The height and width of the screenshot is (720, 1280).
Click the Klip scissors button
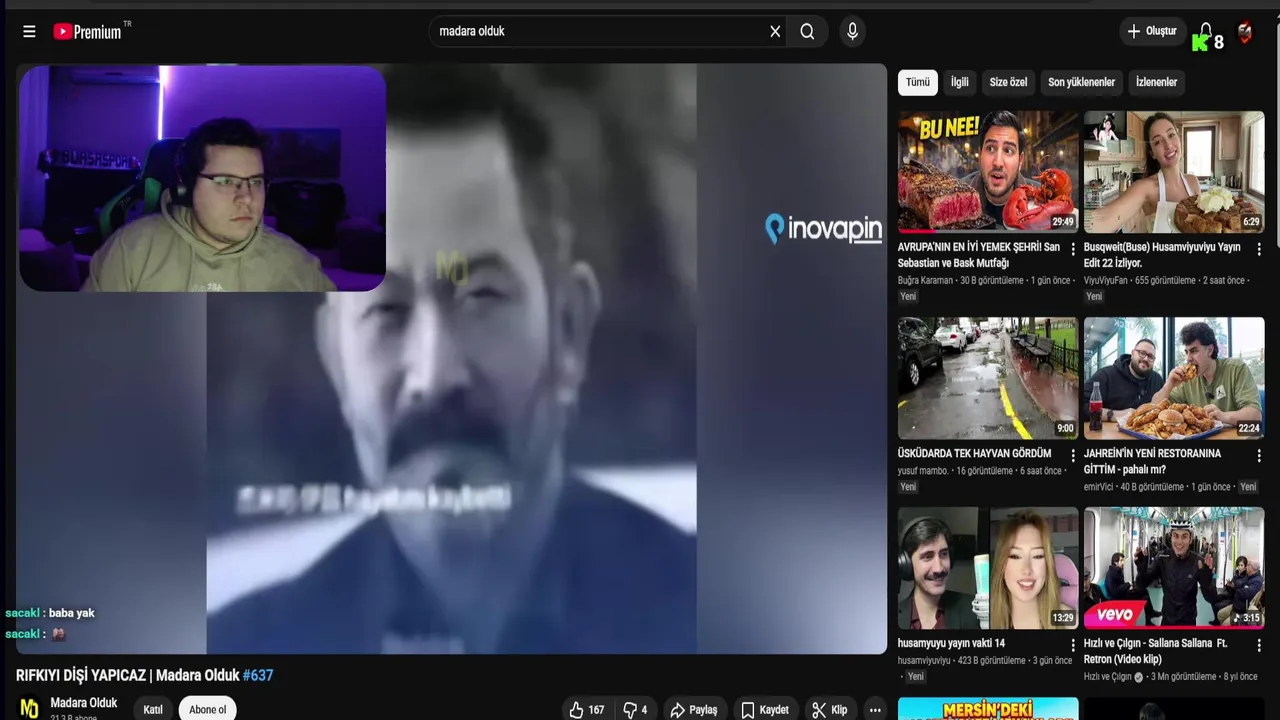[x=830, y=709]
